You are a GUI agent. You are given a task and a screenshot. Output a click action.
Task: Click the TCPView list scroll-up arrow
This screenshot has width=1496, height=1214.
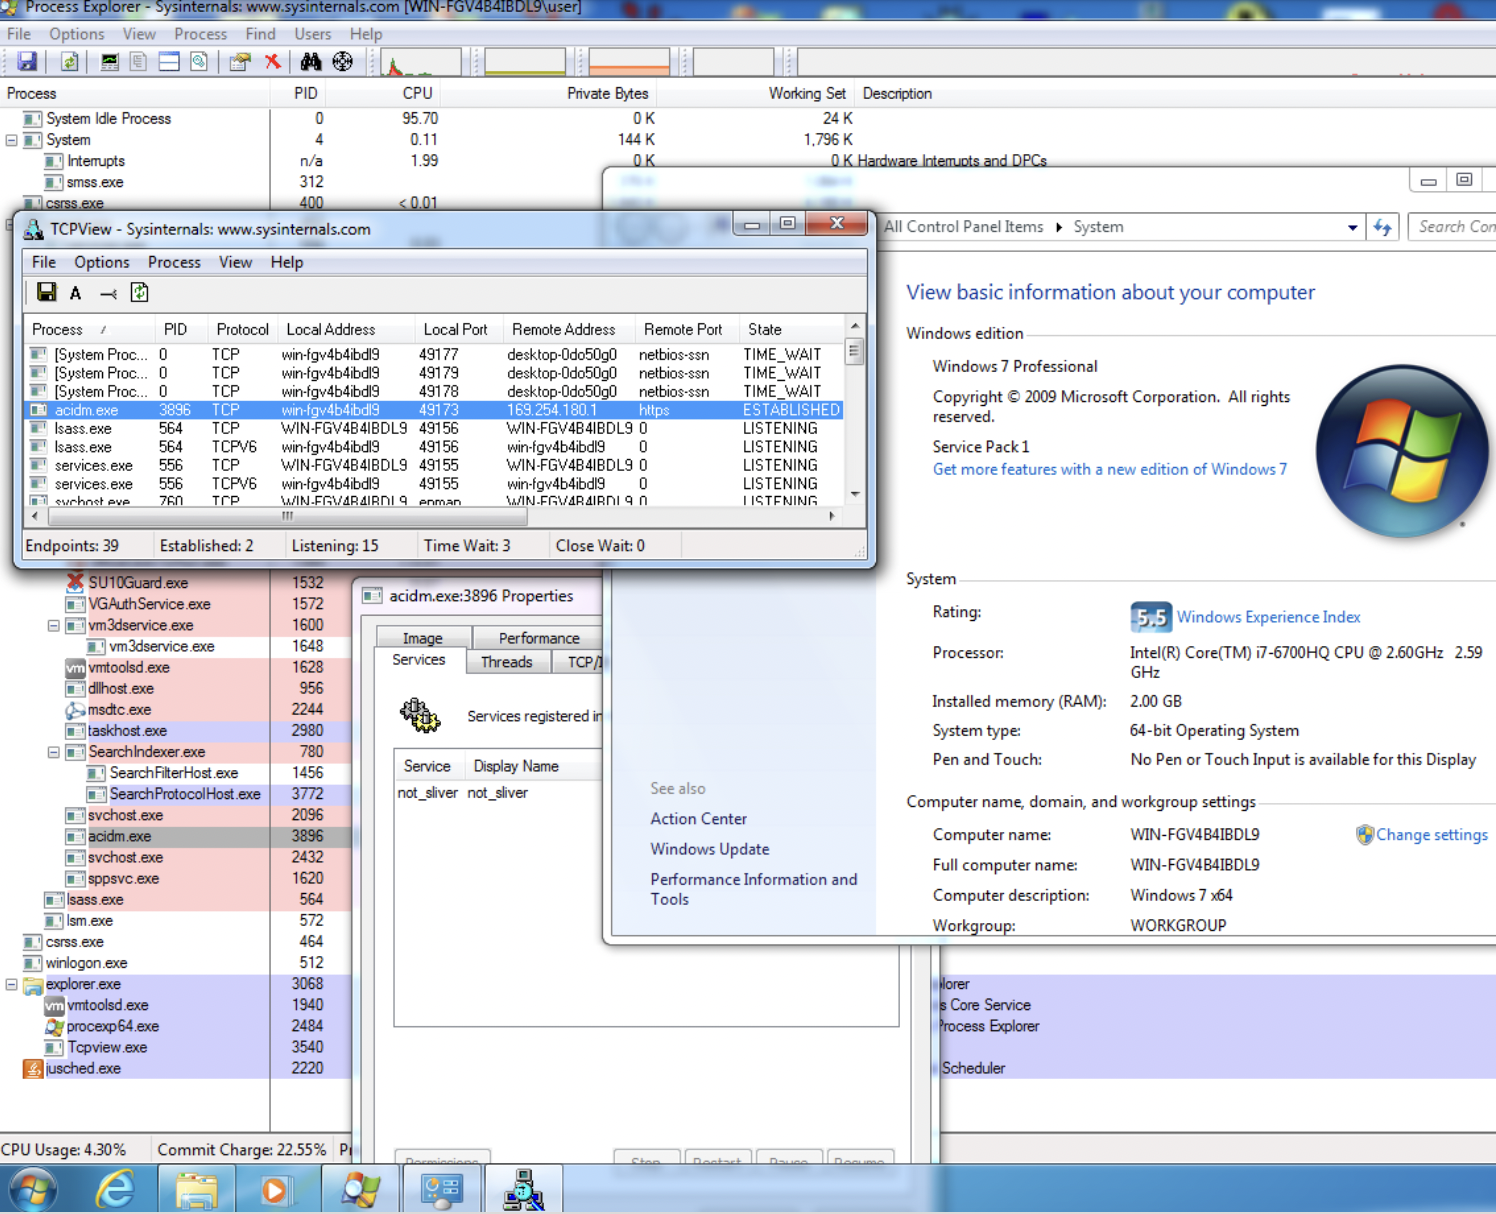(855, 327)
